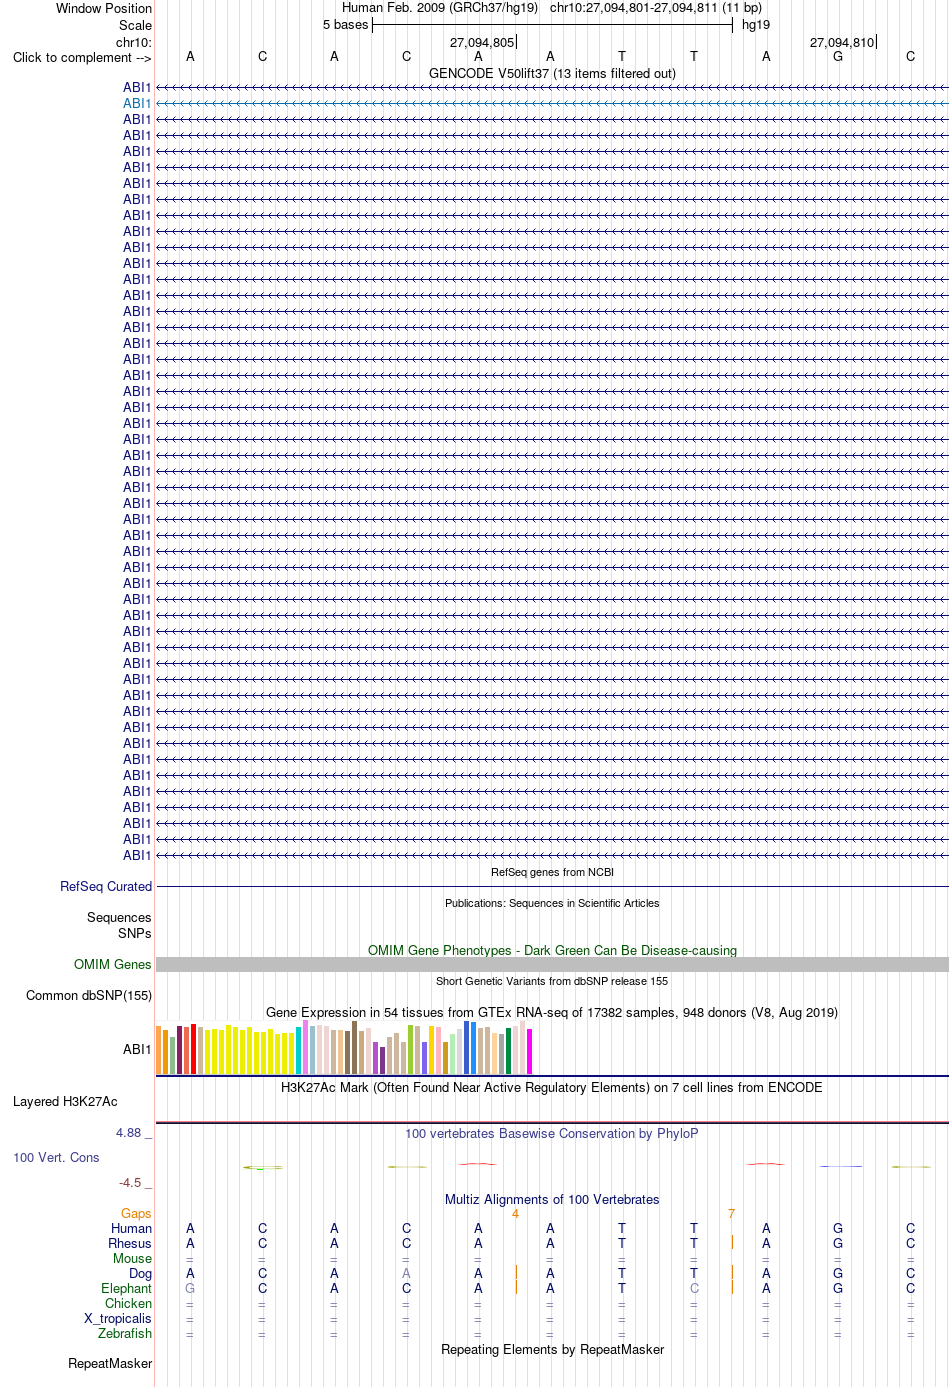Select the light-blue highlighted ABI1 transcript label
Image resolution: width=950 pixels, height=1387 pixels.
pyautogui.click(x=137, y=103)
